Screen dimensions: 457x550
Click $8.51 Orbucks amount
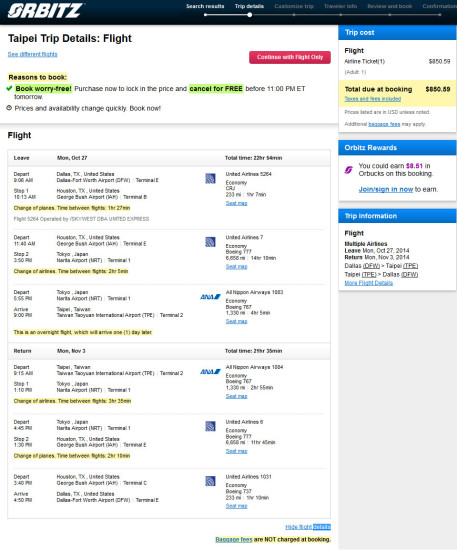click(414, 166)
